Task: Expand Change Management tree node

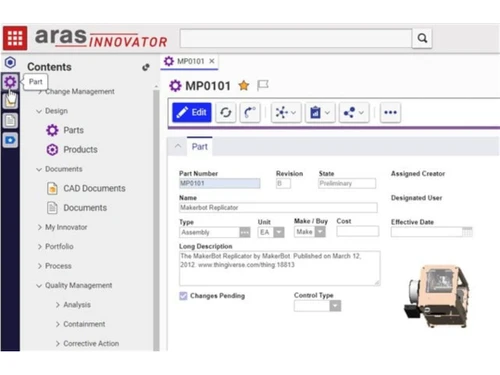Action: click(x=39, y=92)
